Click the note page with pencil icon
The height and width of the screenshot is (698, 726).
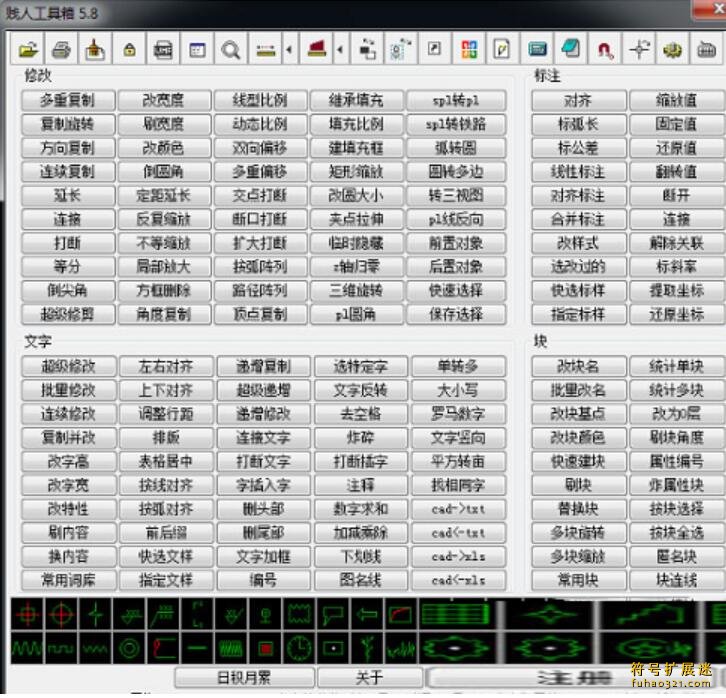click(x=502, y=49)
